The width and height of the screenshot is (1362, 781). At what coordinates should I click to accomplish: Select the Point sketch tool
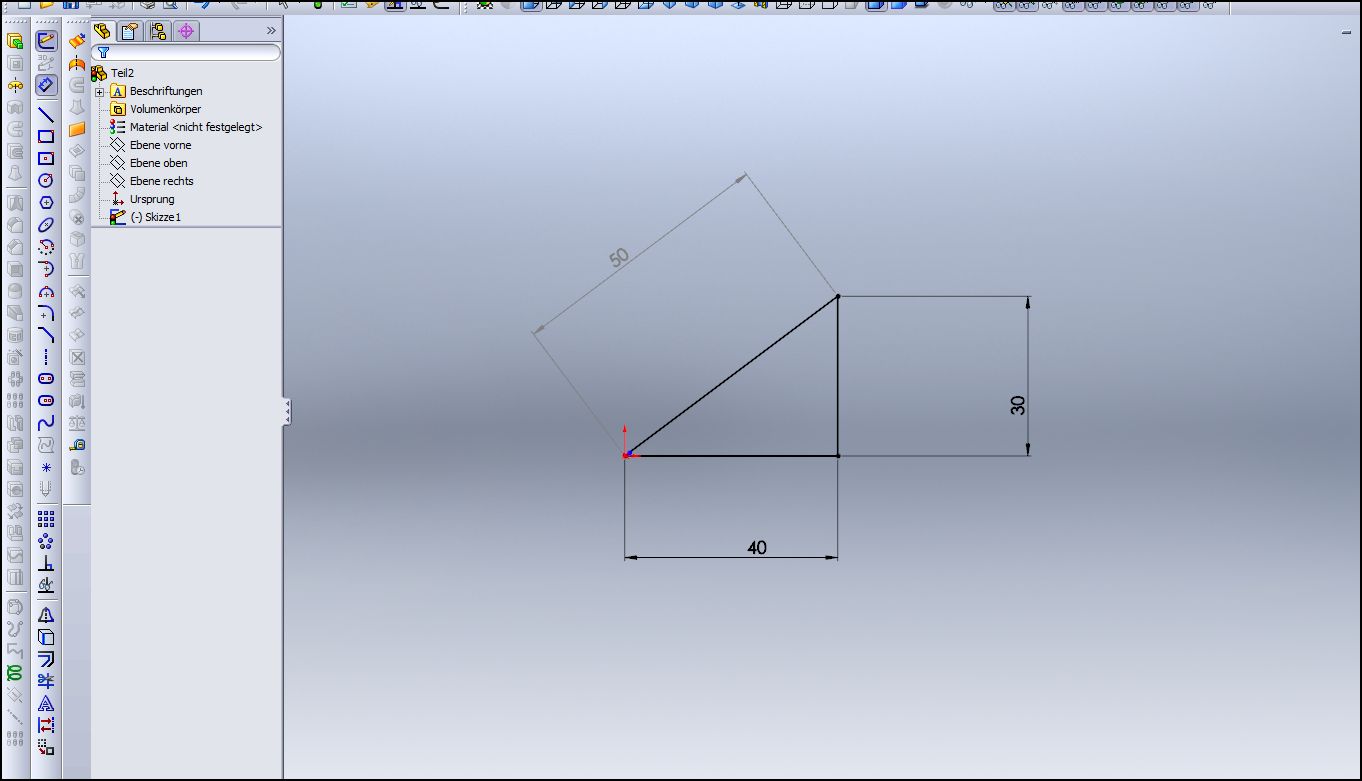(x=46, y=467)
